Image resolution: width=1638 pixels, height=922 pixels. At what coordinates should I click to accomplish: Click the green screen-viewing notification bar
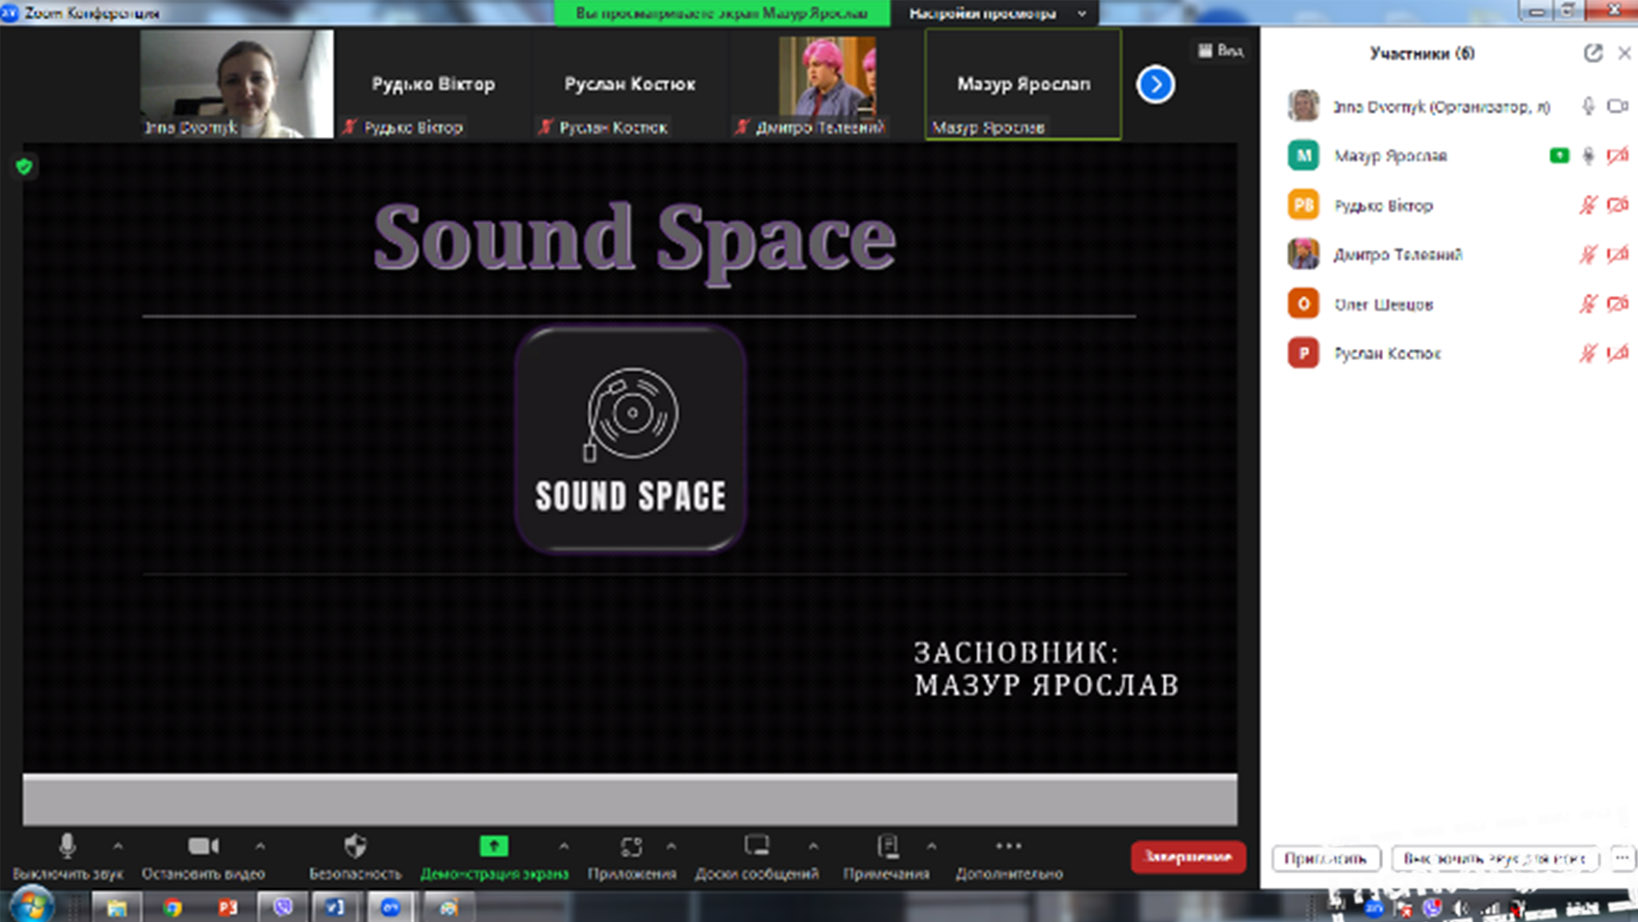pyautogui.click(x=721, y=13)
